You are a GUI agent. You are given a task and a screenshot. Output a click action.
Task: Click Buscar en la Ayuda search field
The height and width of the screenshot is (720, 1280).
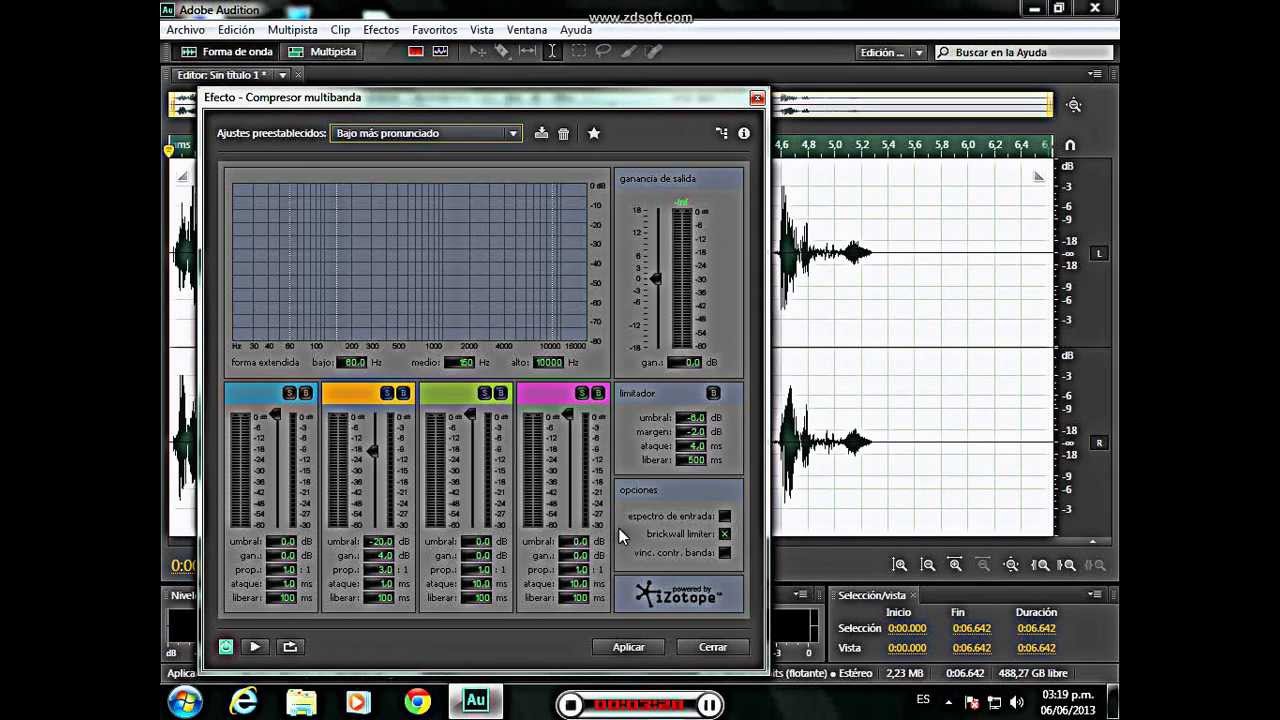click(1025, 52)
